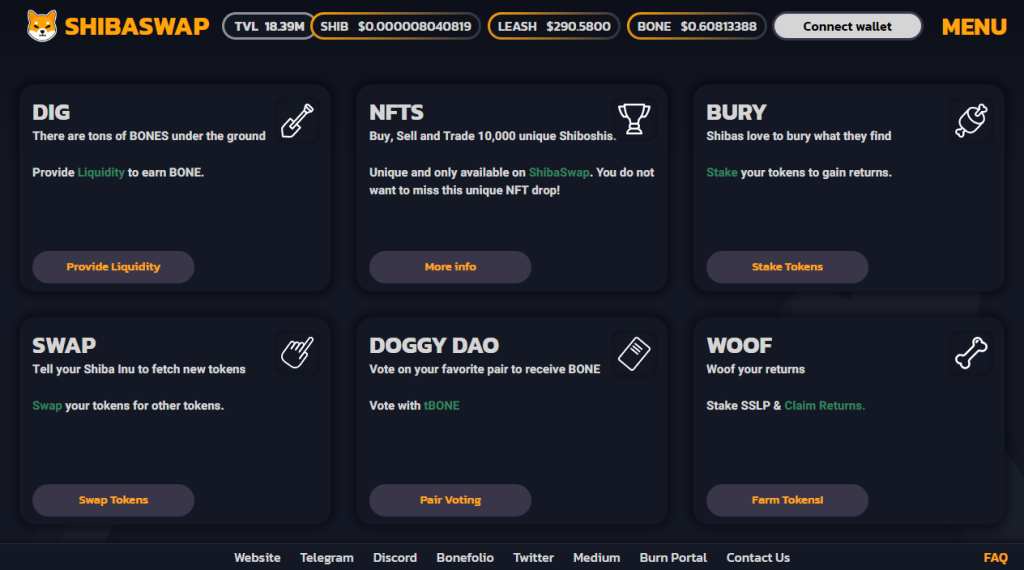Follow the green Claim Returns link
1024x570 pixels.
pyautogui.click(x=824, y=405)
